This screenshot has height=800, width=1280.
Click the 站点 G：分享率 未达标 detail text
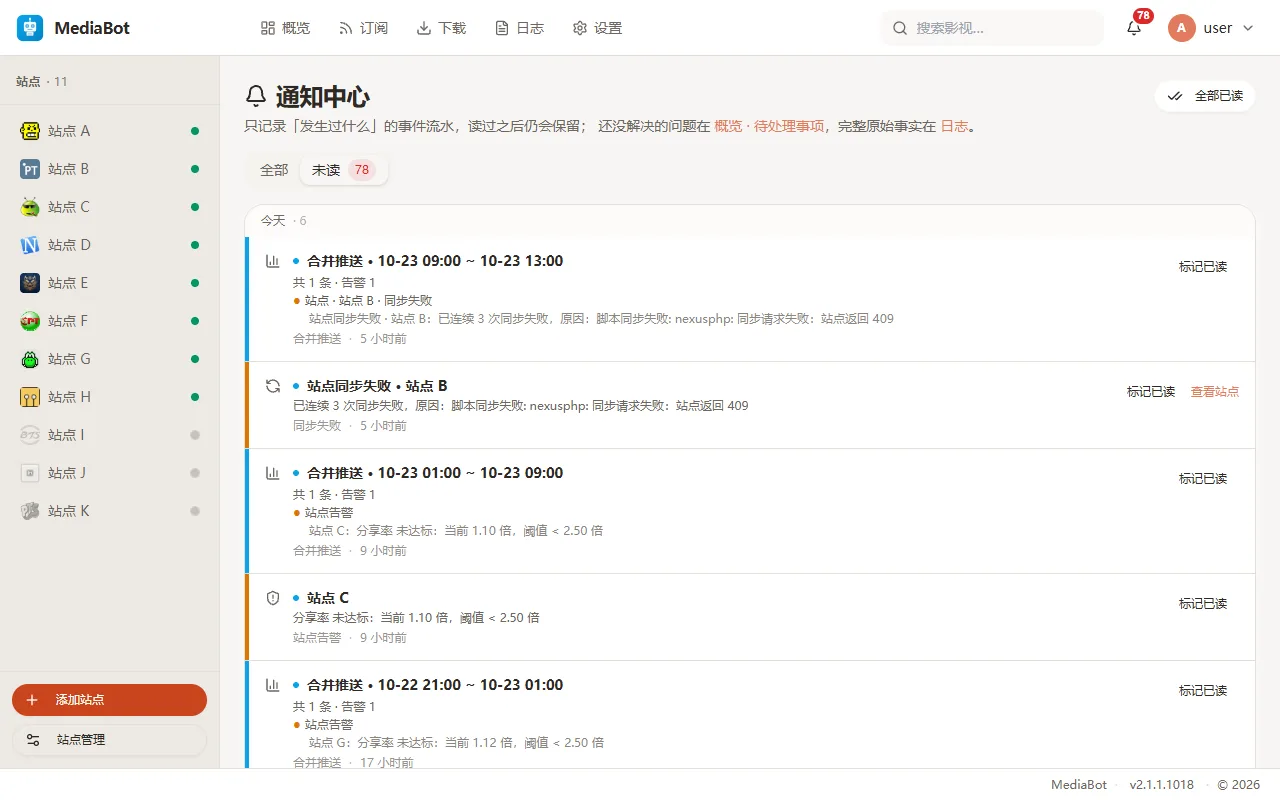[x=456, y=743]
